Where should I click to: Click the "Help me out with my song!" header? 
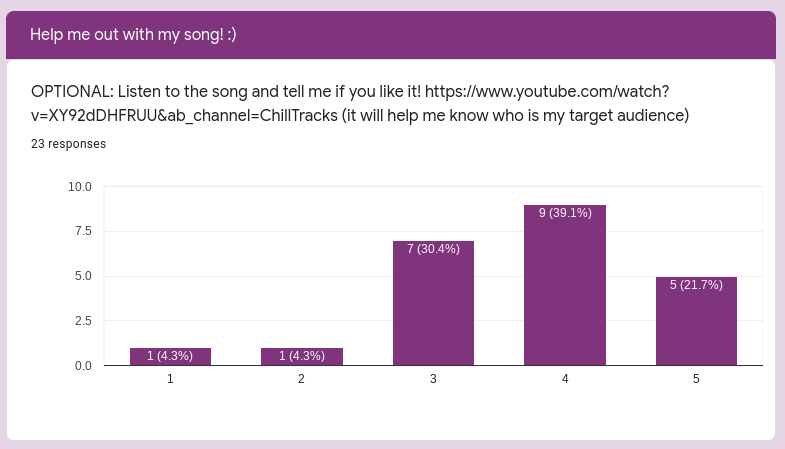pos(133,35)
